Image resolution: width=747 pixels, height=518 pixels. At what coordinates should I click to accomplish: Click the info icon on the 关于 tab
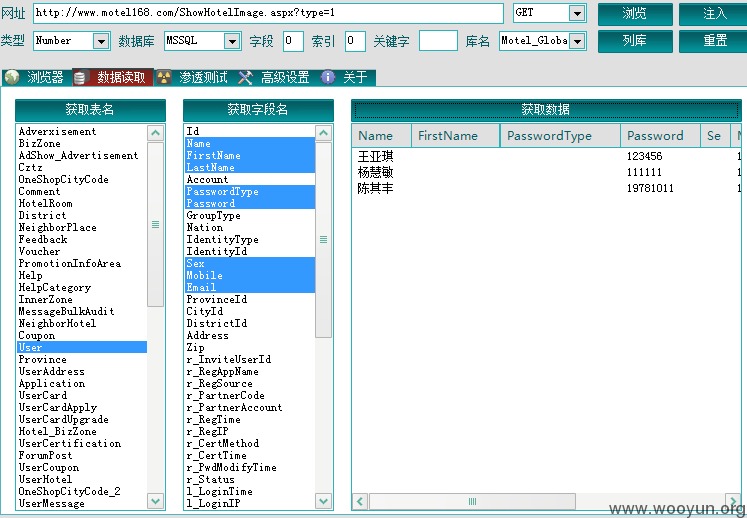328,77
